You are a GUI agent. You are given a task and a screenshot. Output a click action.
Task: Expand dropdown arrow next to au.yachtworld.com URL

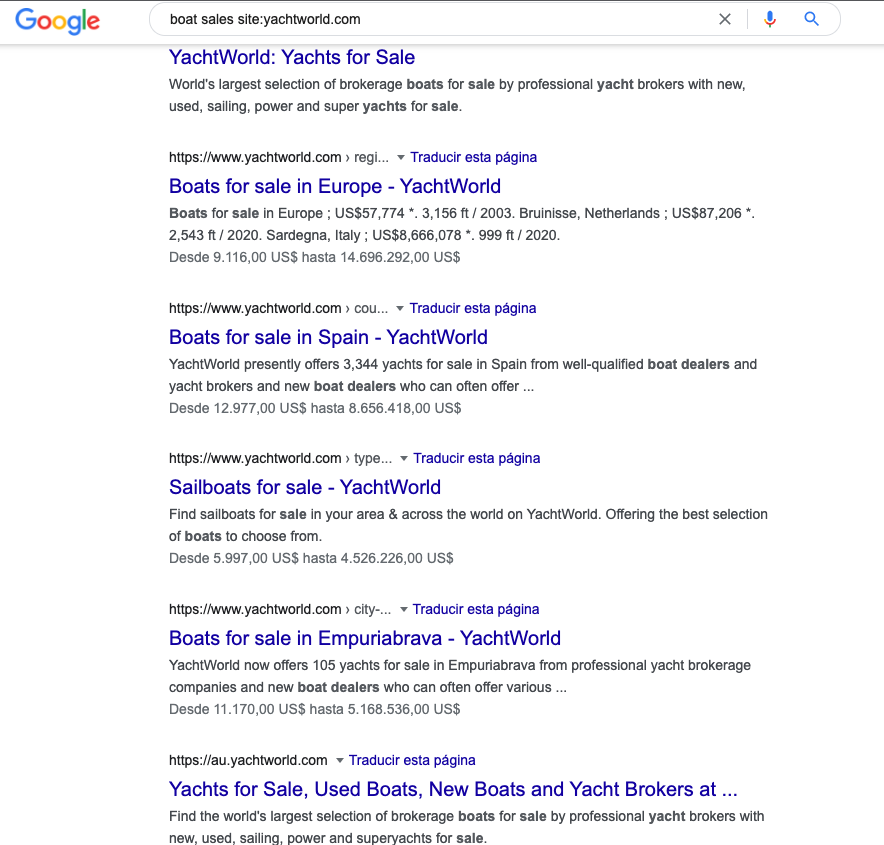pyautogui.click(x=339, y=761)
